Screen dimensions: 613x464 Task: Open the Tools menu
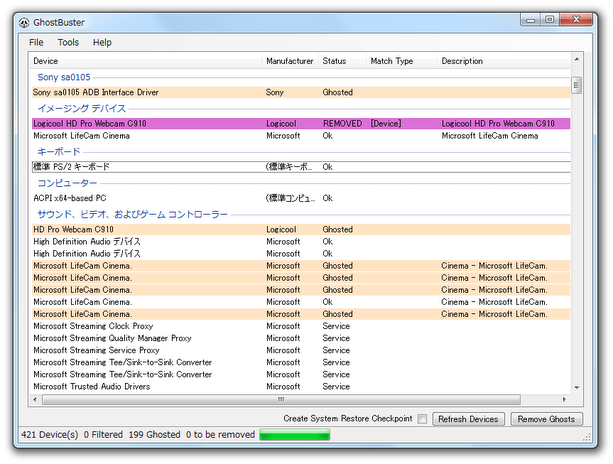coord(68,42)
